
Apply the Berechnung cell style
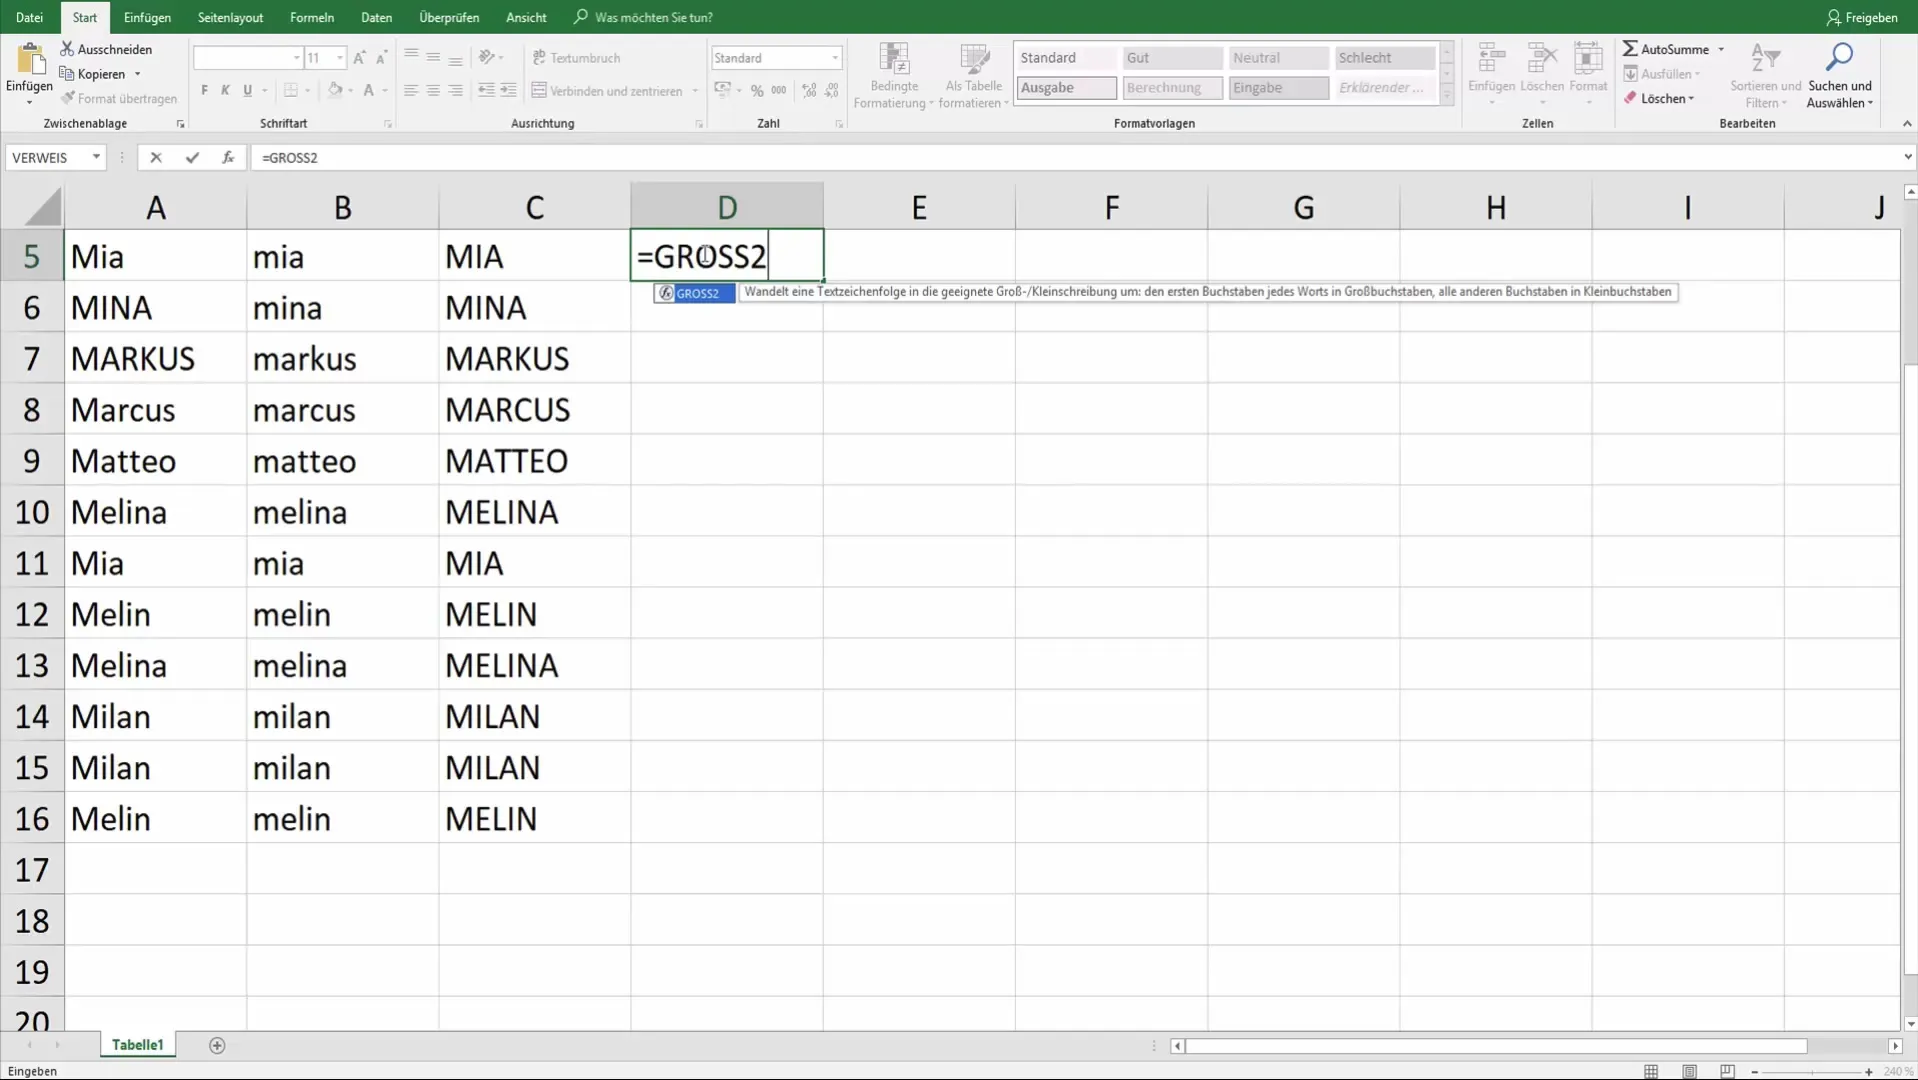pyautogui.click(x=1172, y=88)
